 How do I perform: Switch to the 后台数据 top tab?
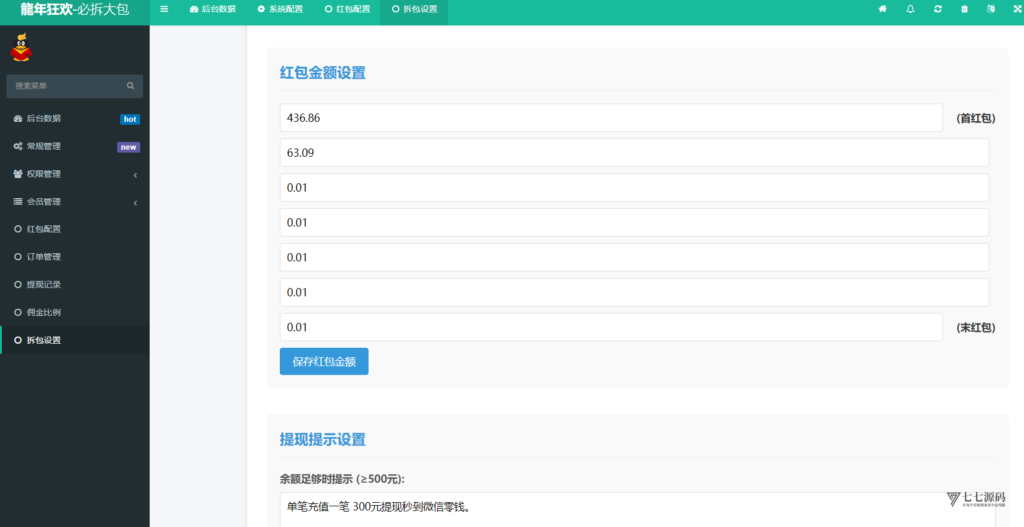pyautogui.click(x=213, y=9)
